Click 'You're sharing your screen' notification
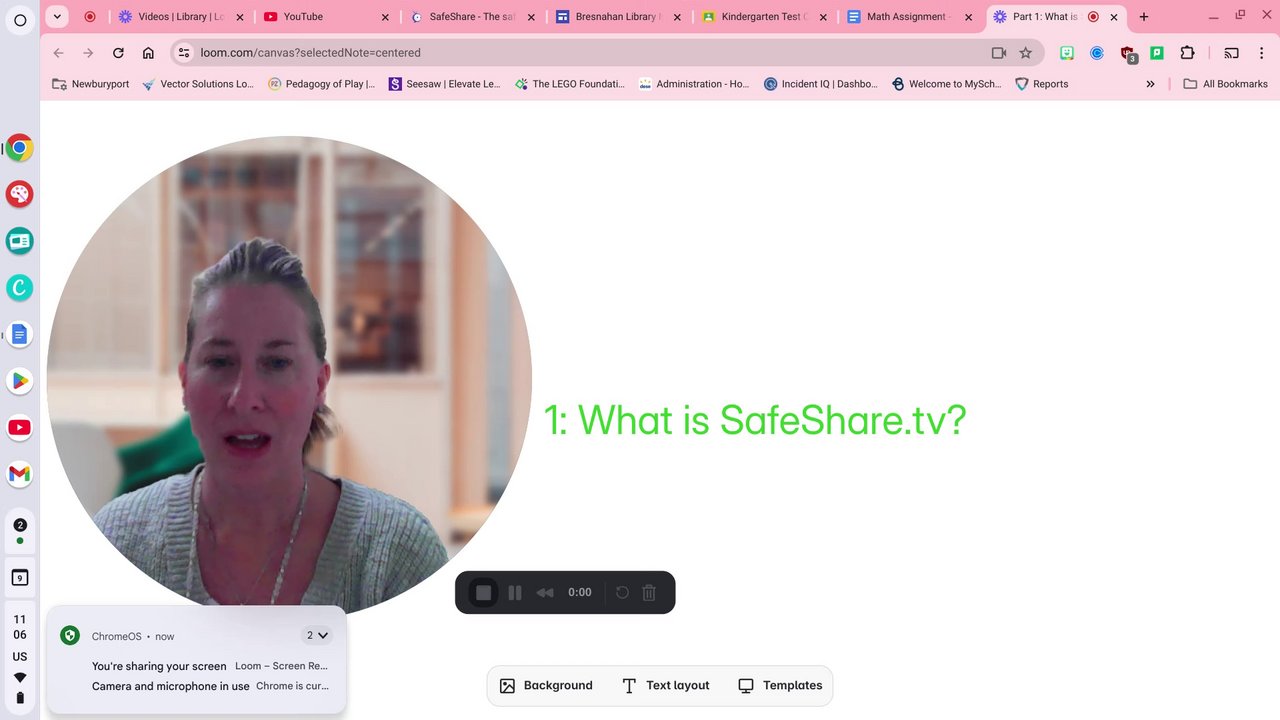Image resolution: width=1280 pixels, height=720 pixels. pyautogui.click(x=210, y=666)
